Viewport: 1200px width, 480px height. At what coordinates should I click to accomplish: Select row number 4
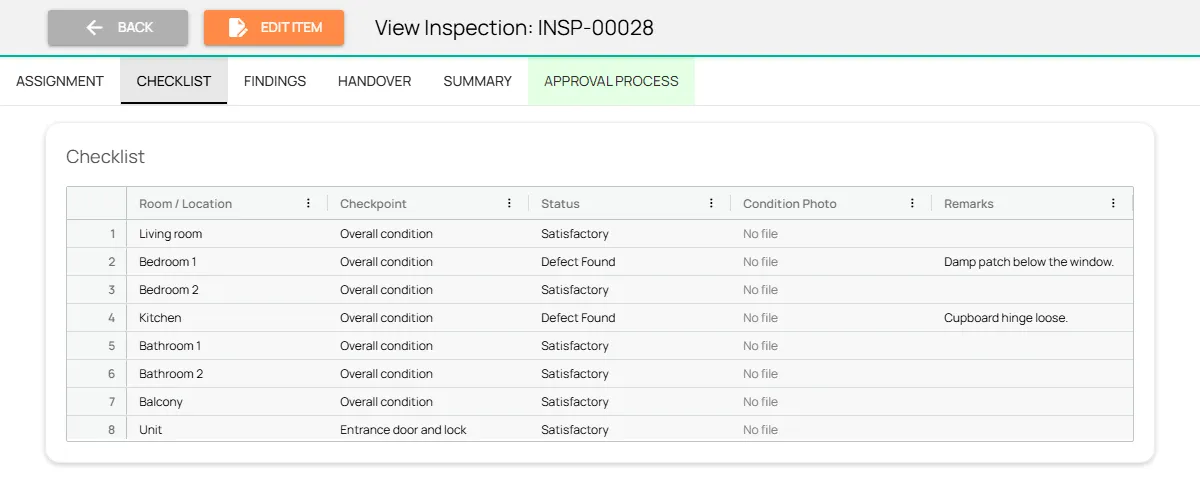pyautogui.click(x=97, y=318)
